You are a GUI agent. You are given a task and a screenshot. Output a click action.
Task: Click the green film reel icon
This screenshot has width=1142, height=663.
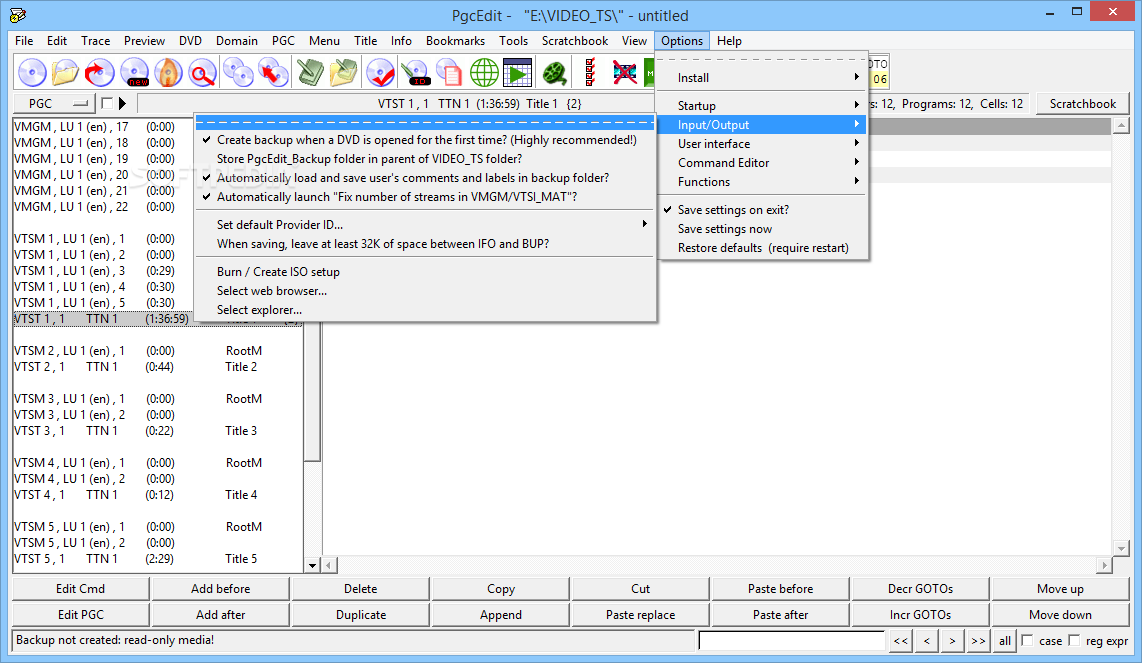555,73
